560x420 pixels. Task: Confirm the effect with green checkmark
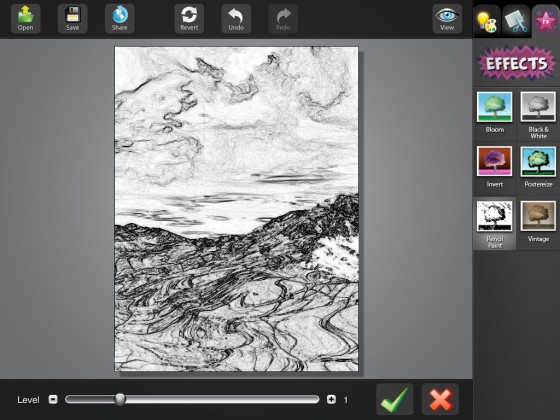coord(395,399)
